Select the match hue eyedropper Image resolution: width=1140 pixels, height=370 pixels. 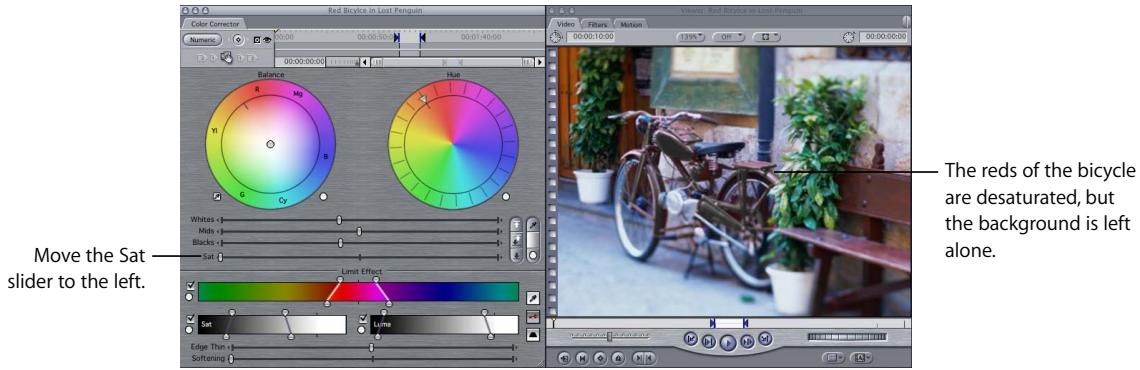[x=534, y=225]
